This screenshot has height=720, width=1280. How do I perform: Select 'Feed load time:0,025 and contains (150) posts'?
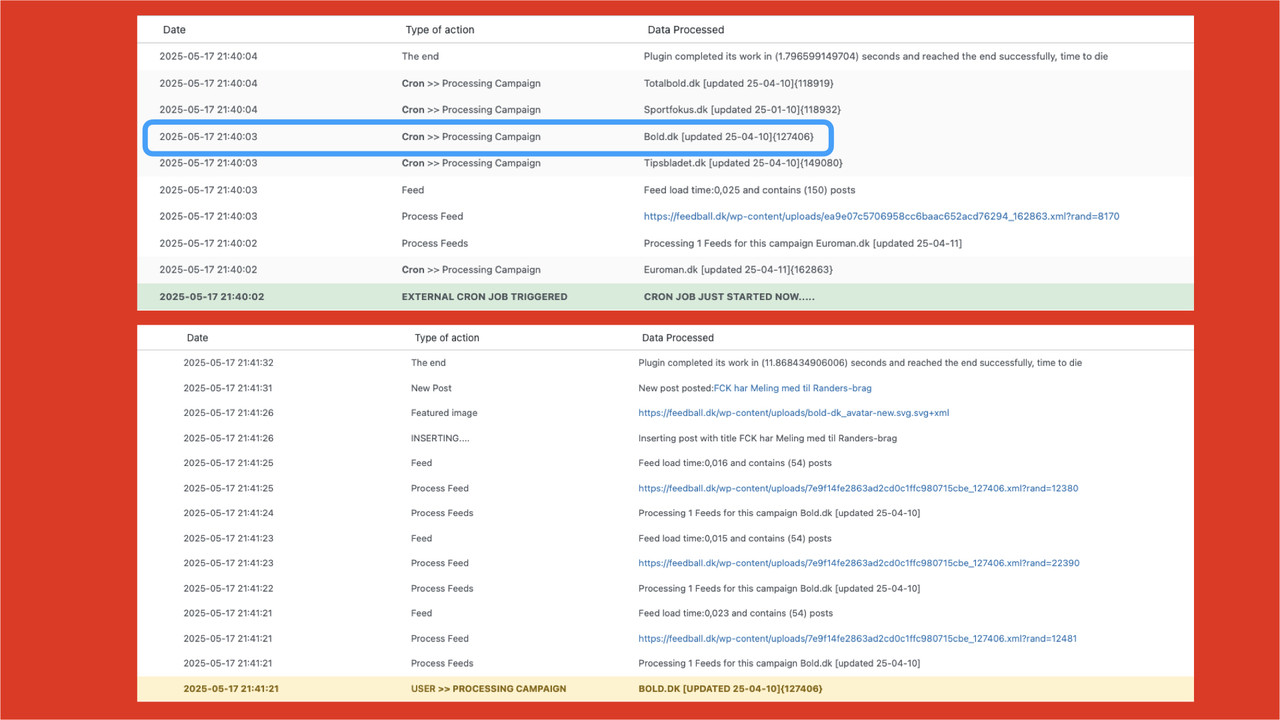click(x=749, y=190)
